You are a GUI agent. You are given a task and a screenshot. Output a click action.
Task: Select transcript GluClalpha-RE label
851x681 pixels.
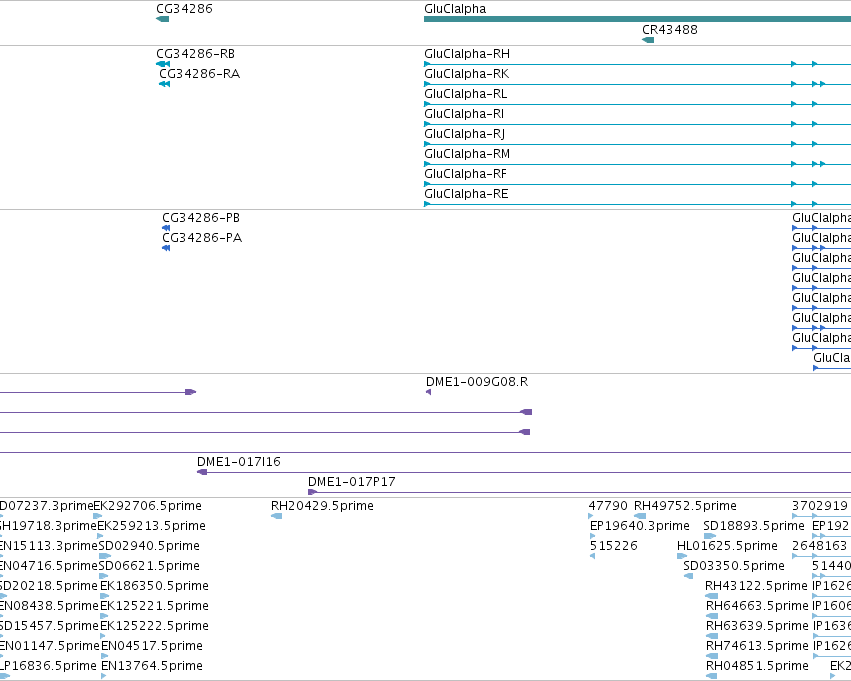466,194
